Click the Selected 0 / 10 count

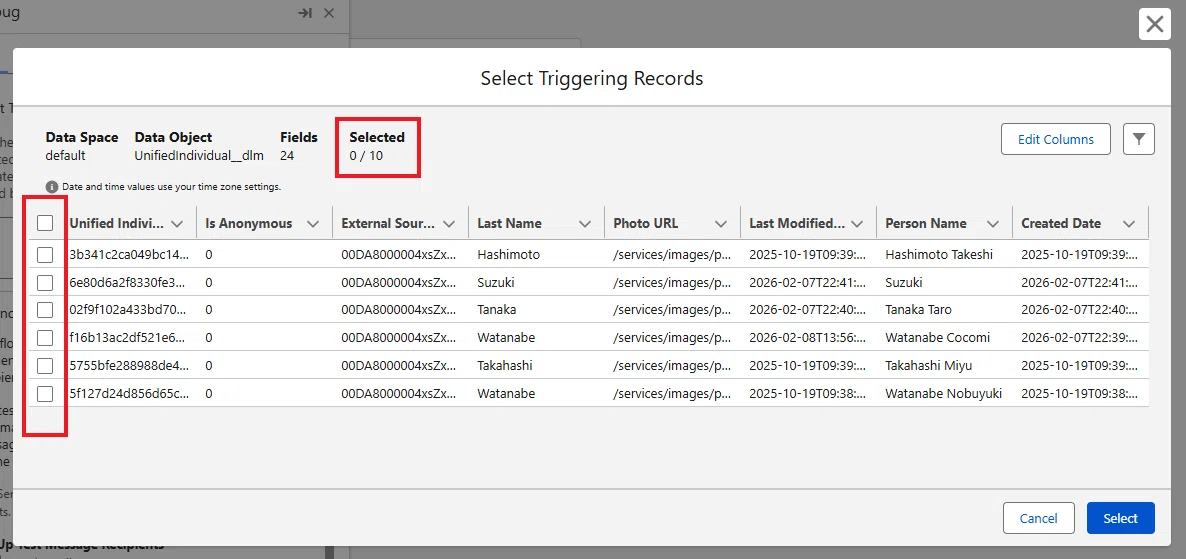pos(366,156)
